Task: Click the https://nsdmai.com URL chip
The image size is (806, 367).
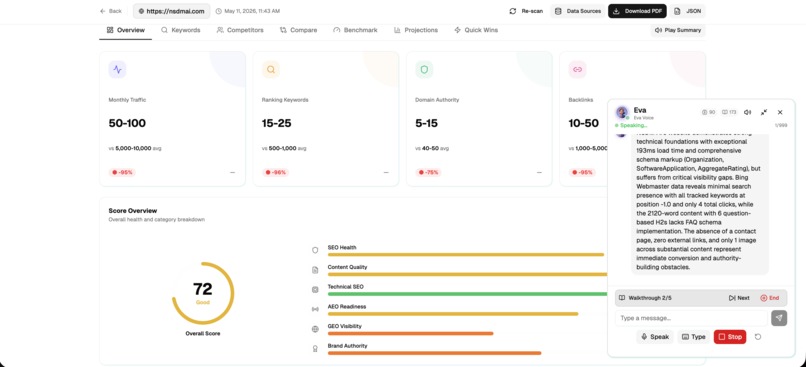Action: [x=171, y=11]
